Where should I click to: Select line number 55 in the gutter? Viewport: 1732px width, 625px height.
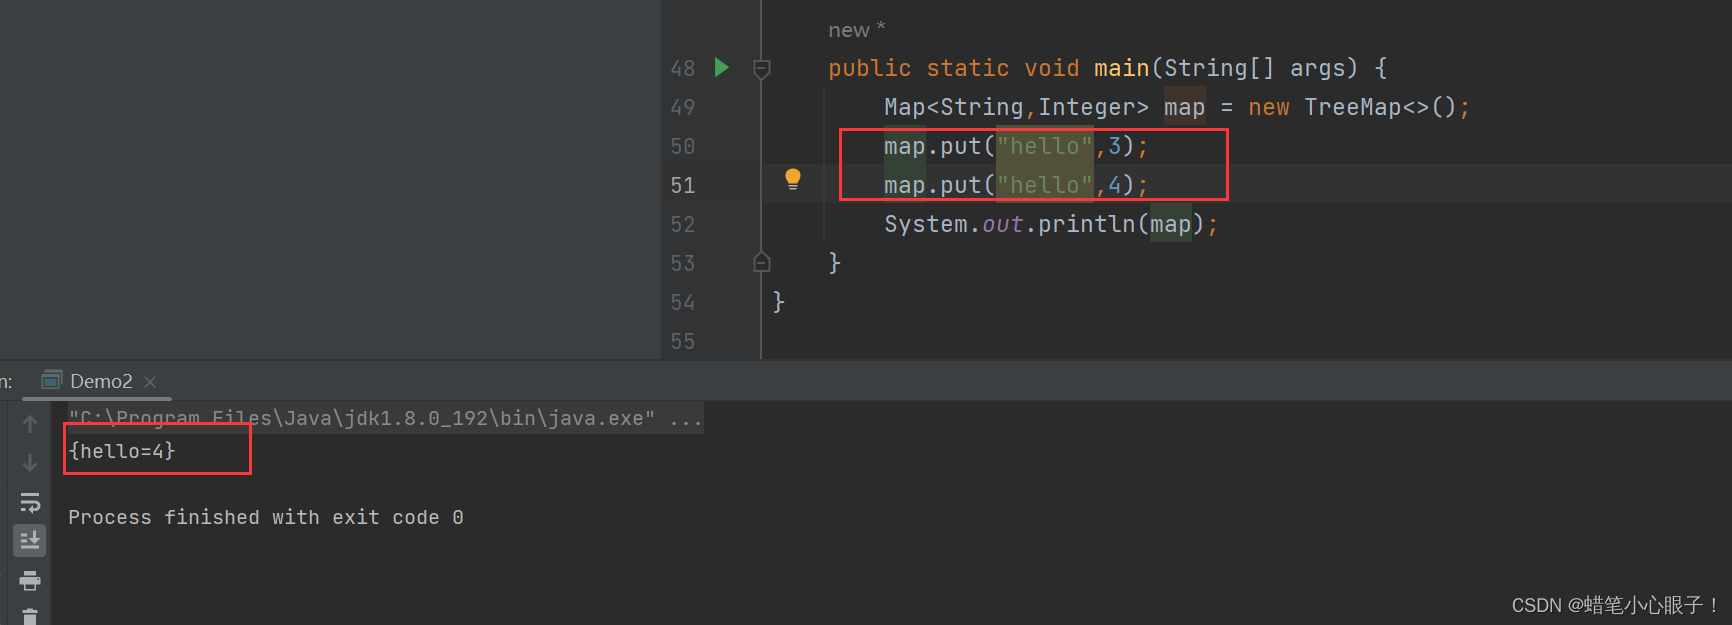click(683, 341)
